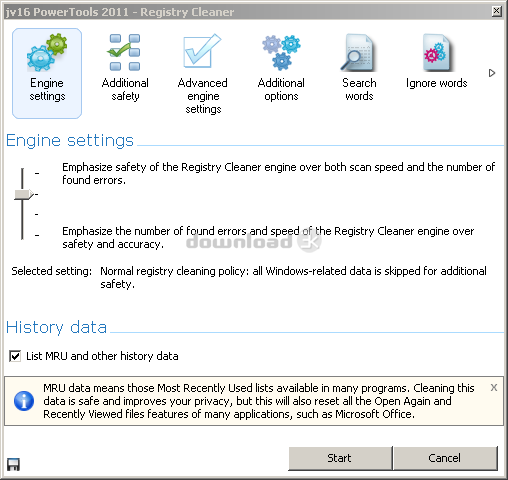Show more tabs with right arrow

(492, 73)
